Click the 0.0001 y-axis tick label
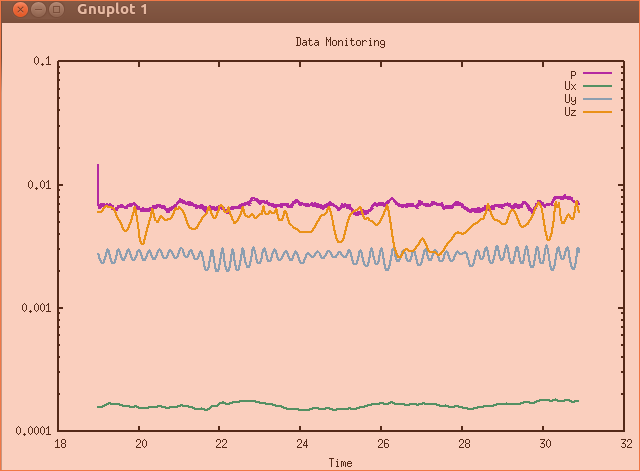Viewport: 640px width, 471px height. [x=33, y=431]
